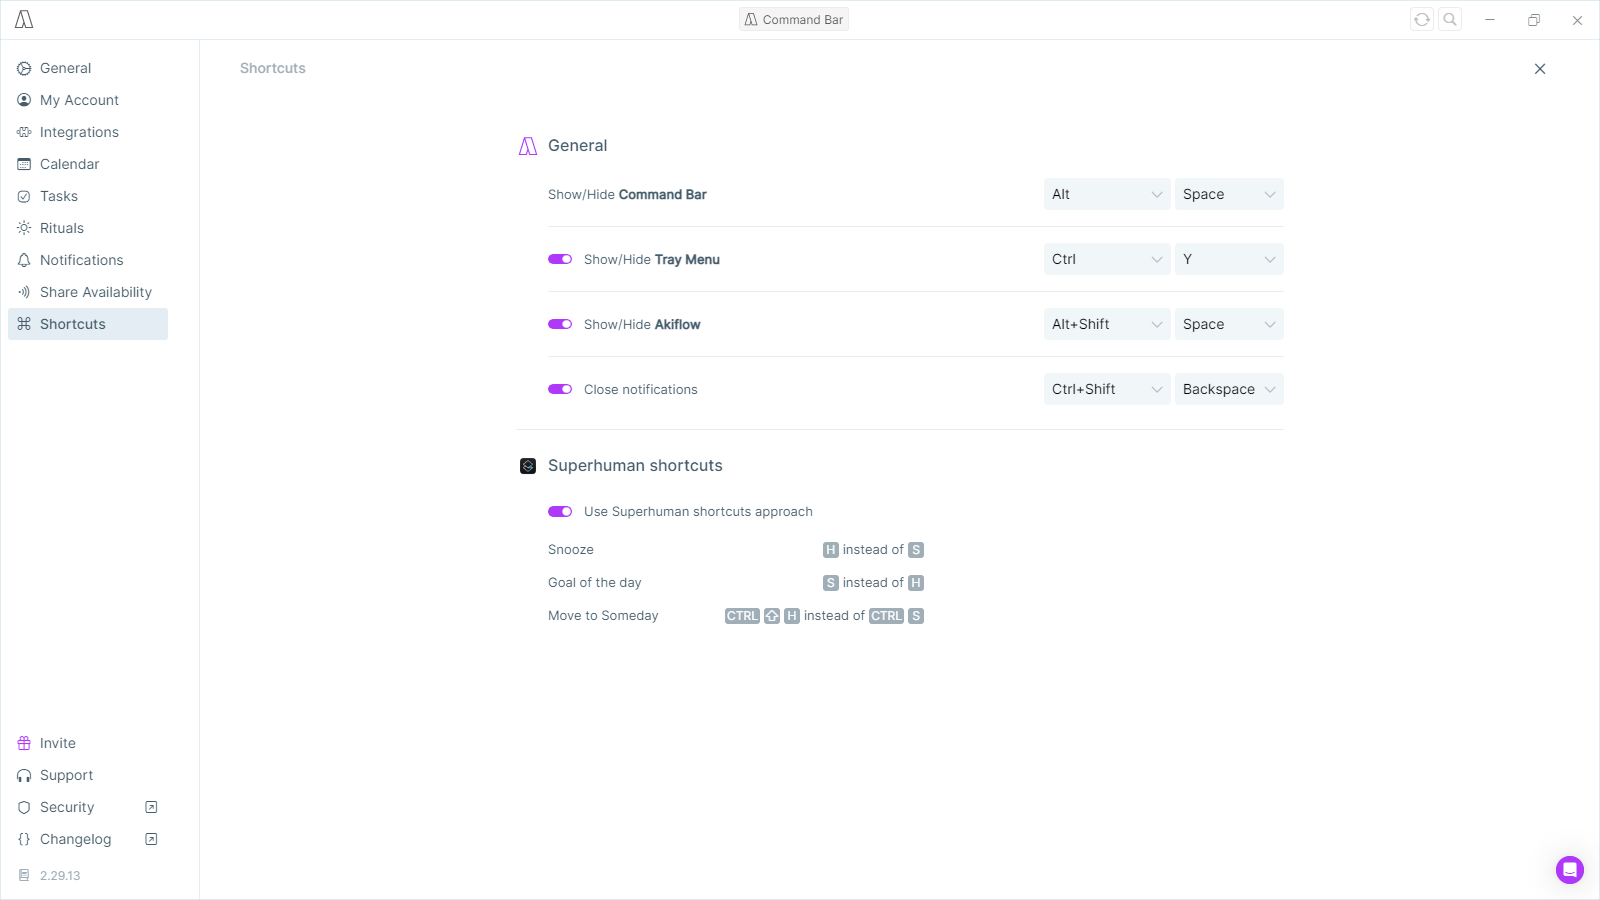The height and width of the screenshot is (900, 1600).
Task: Open the Support link in sidebar
Action: click(88, 775)
